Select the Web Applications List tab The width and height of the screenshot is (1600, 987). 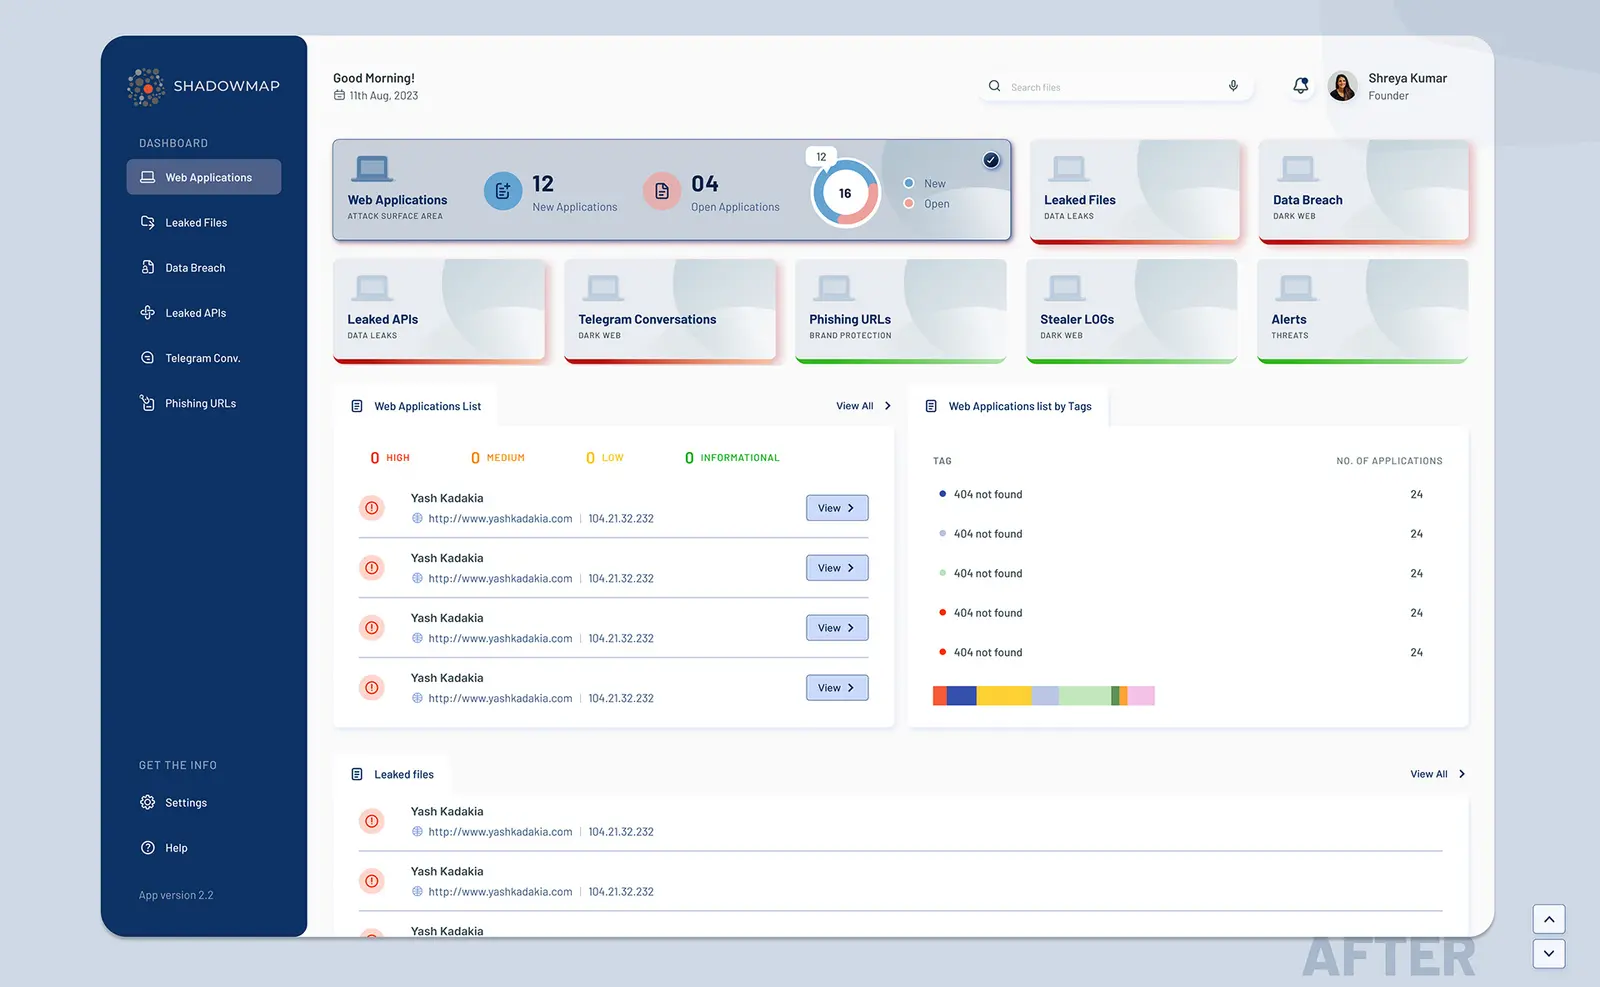click(x=415, y=406)
